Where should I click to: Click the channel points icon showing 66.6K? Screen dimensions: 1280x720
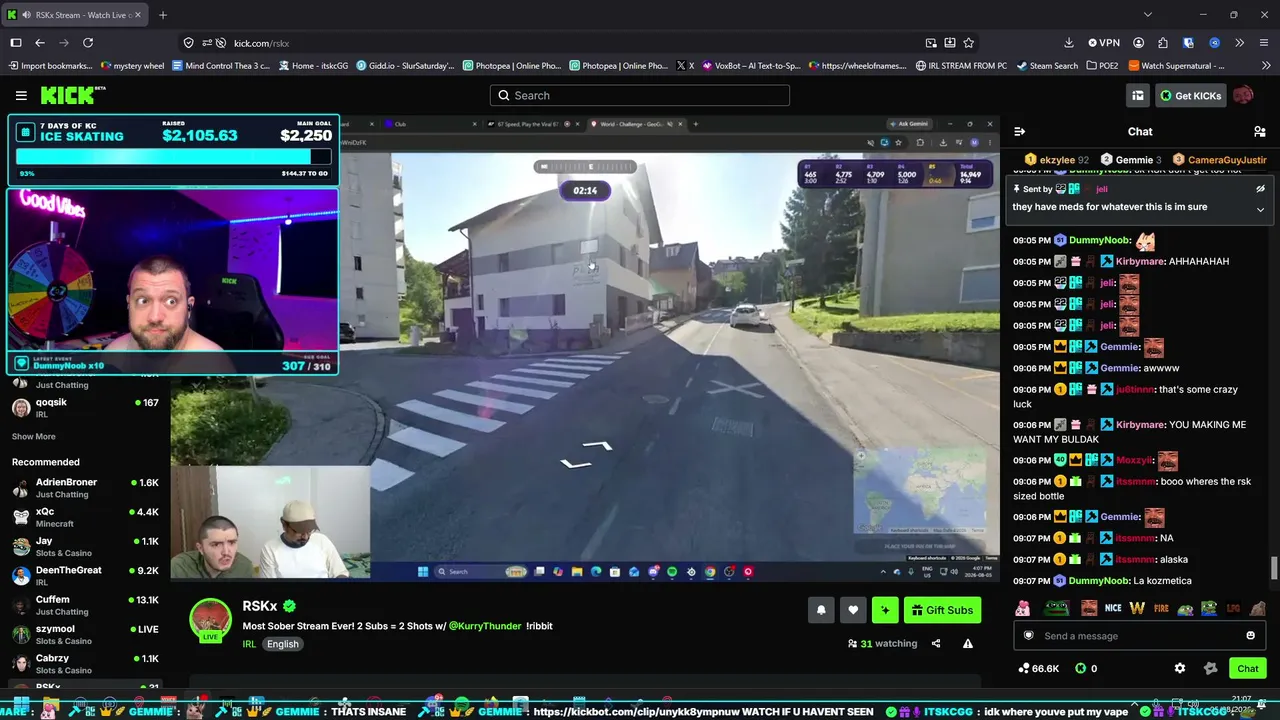pos(1023,668)
